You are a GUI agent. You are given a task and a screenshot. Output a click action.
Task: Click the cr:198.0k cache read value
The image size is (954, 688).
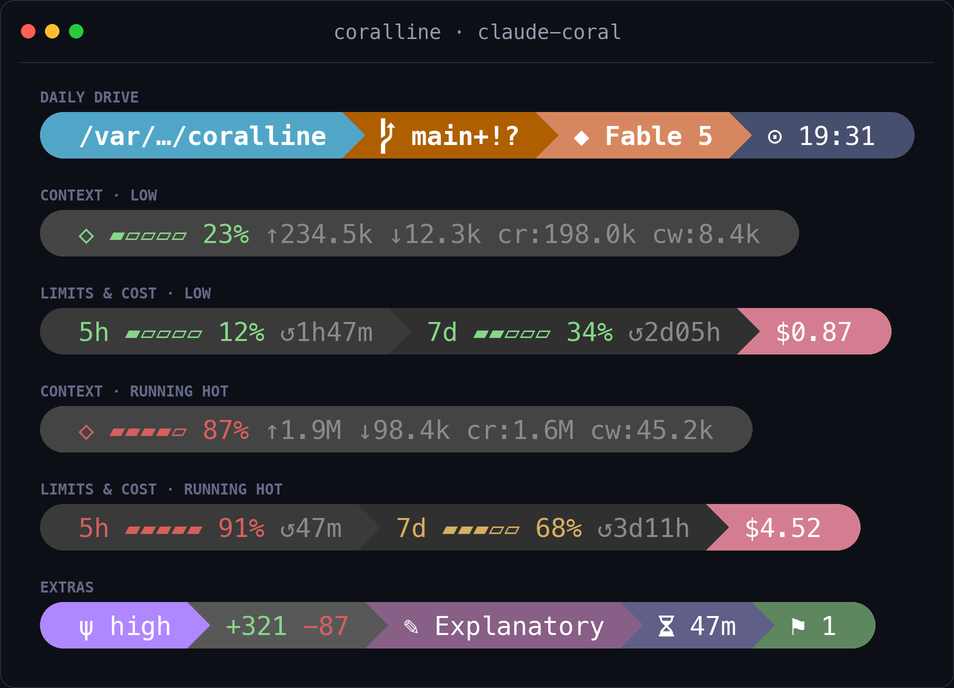pos(566,234)
